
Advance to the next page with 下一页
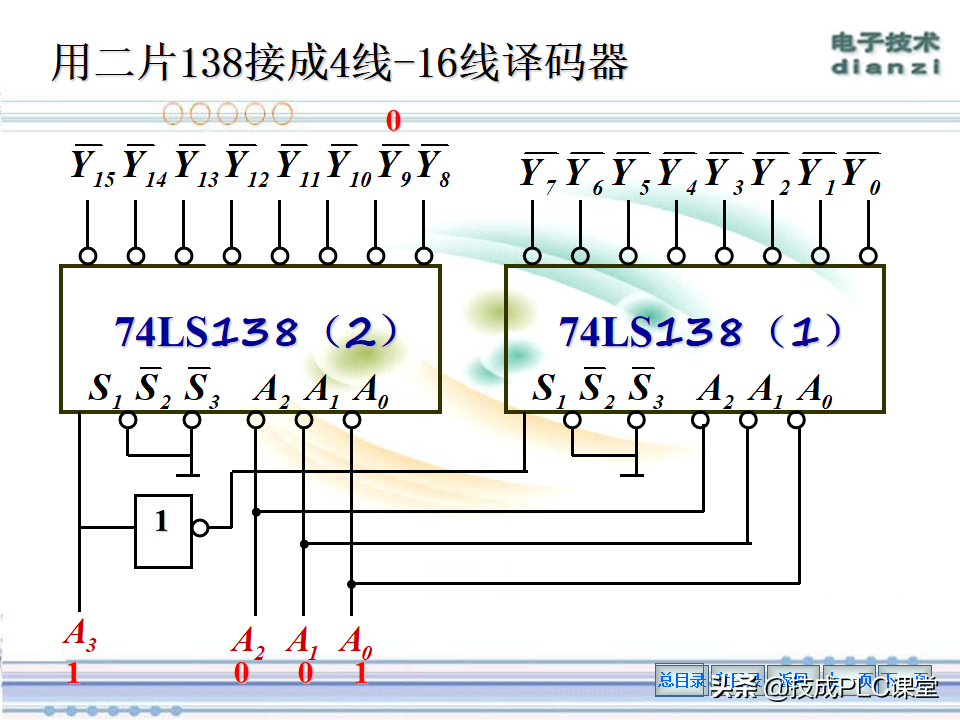point(905,681)
